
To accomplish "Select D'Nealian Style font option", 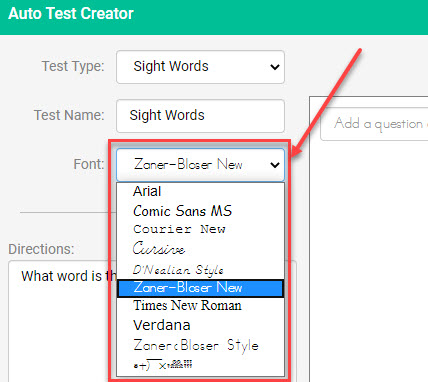I will tap(200, 269).
